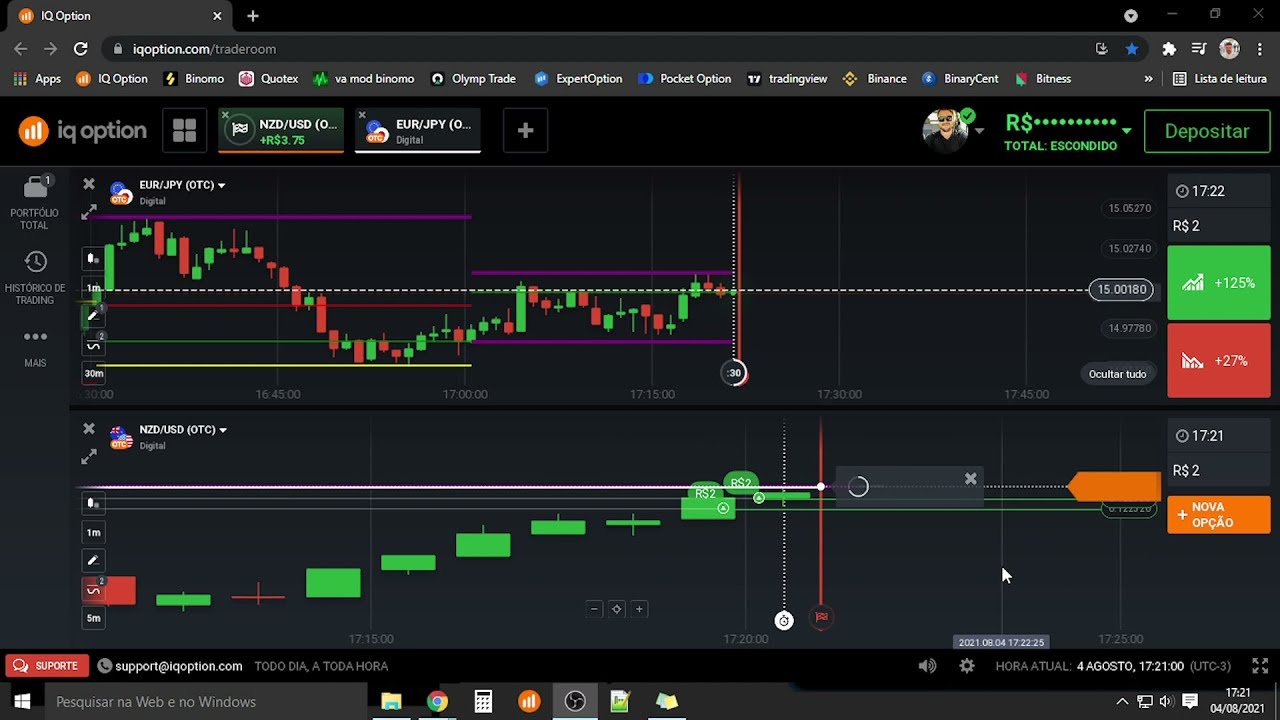Viewport: 1280px width, 720px height.
Task: Expand EUR/JPY chart to fullscreen arrows
Action: [89, 212]
